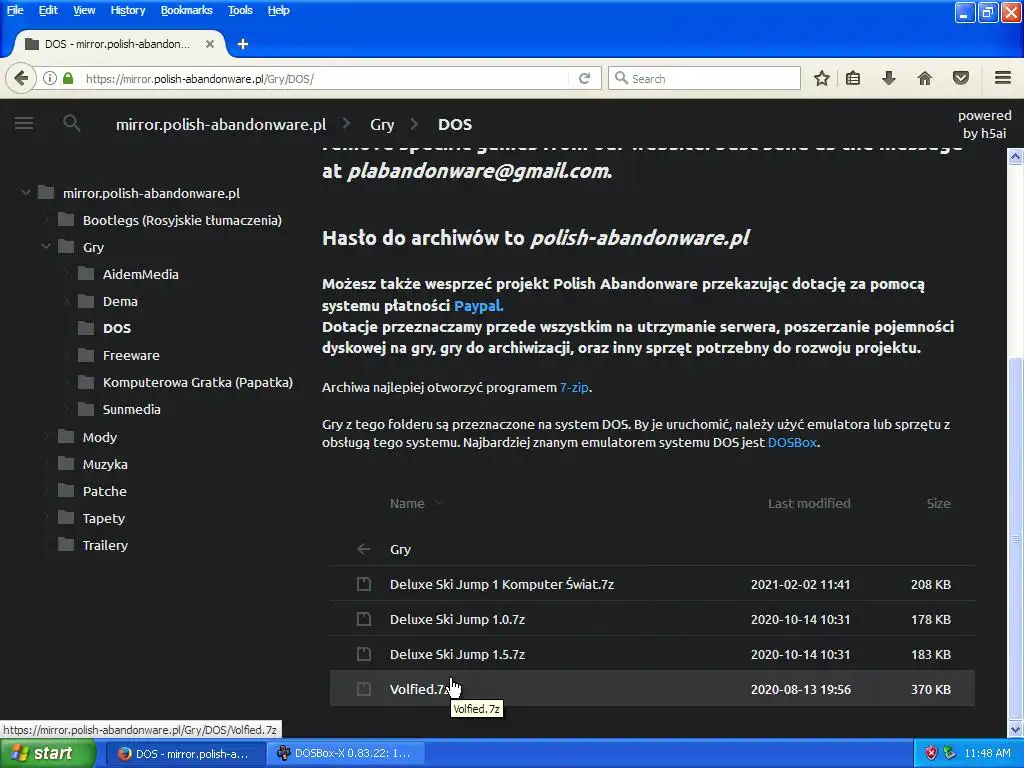The height and width of the screenshot is (768, 1024).
Task: Expand the Tapety tree node arrow
Action: point(46,518)
